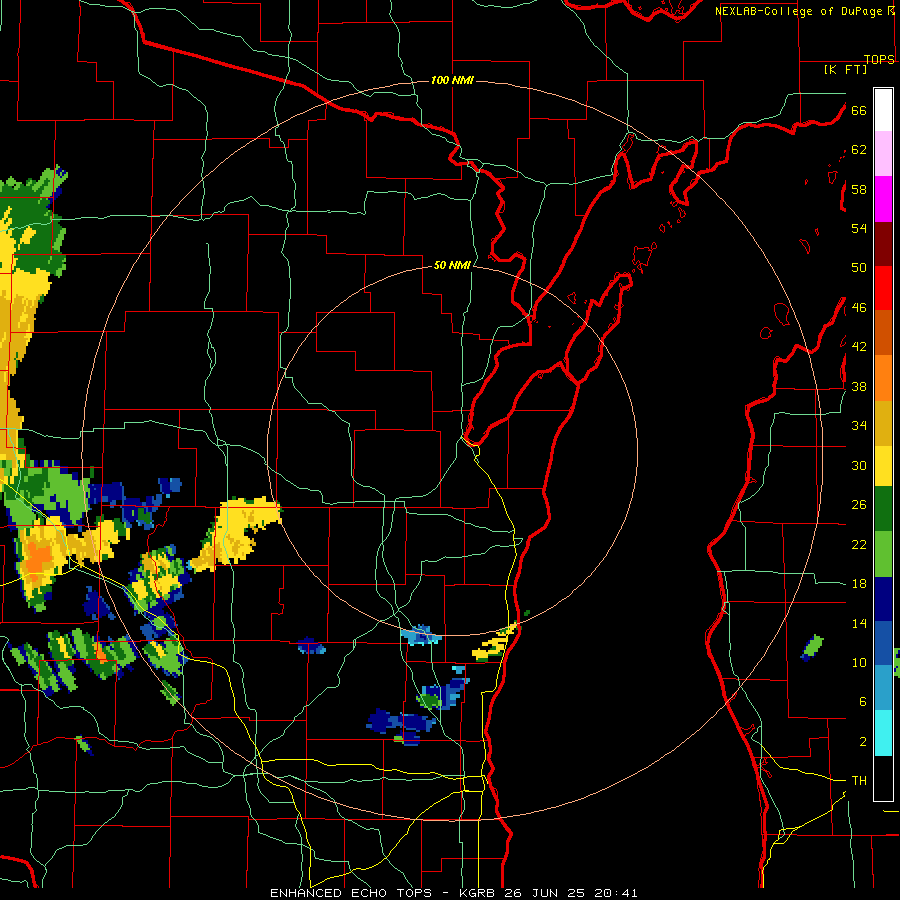This screenshot has height=900, width=900.
Task: Click the 10 legend value label
Action: tap(859, 662)
